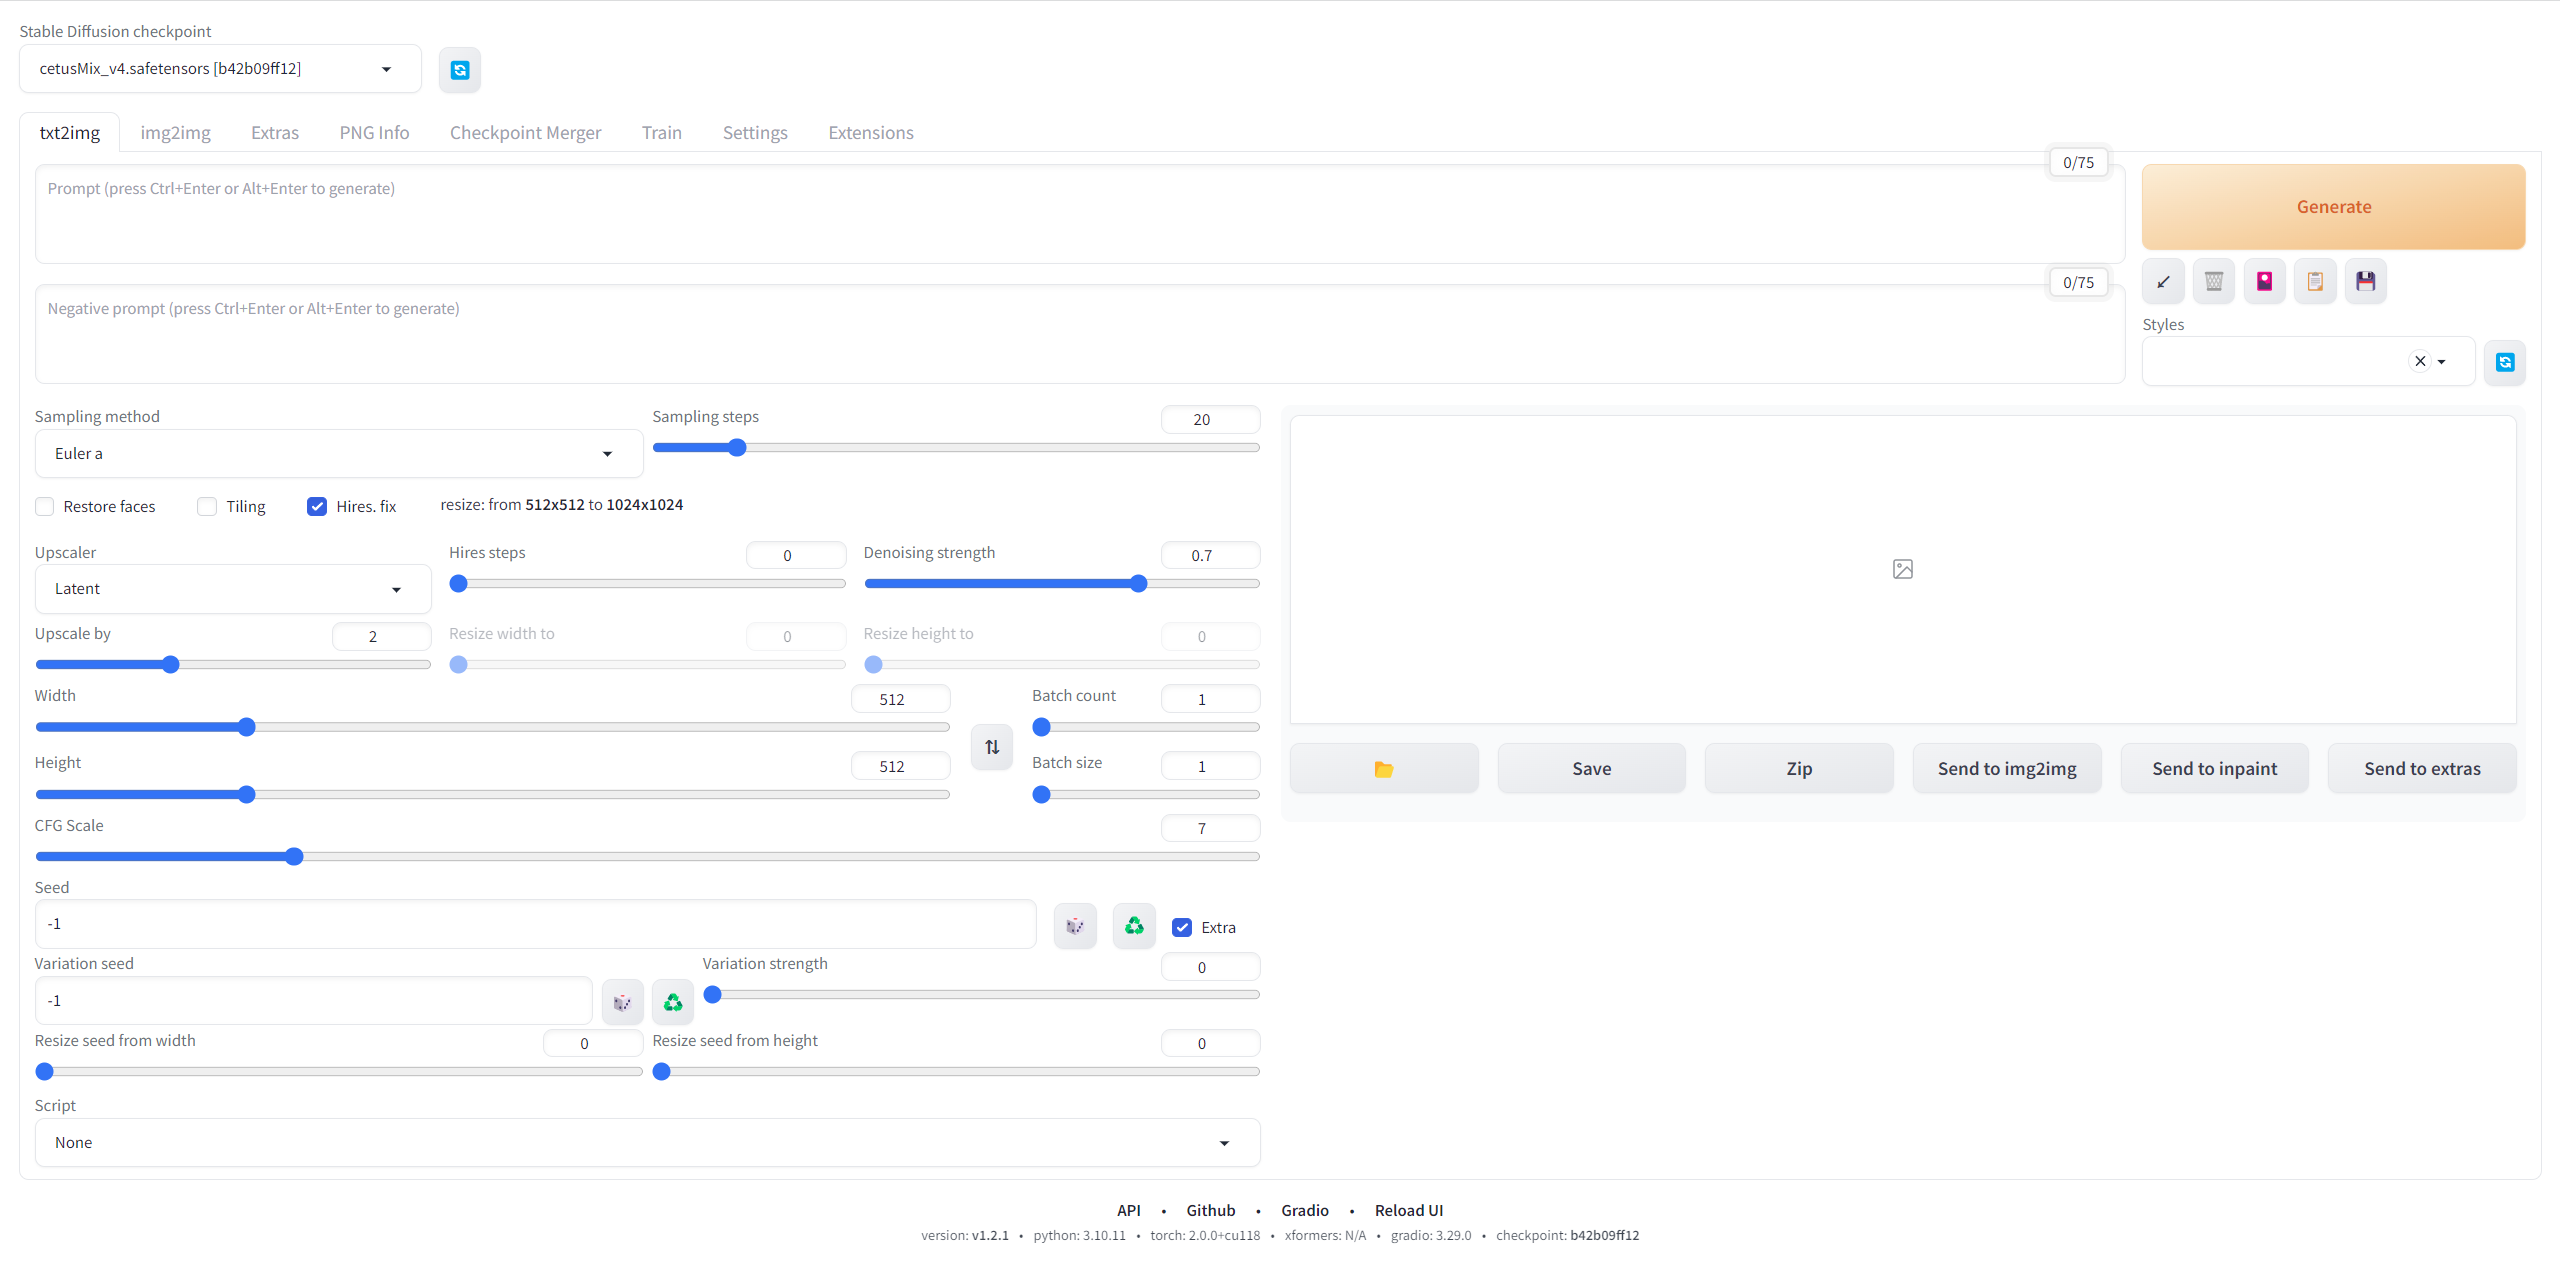This screenshot has height=1284, width=2560.
Task: Switch to the img2img tab
Action: coord(175,133)
